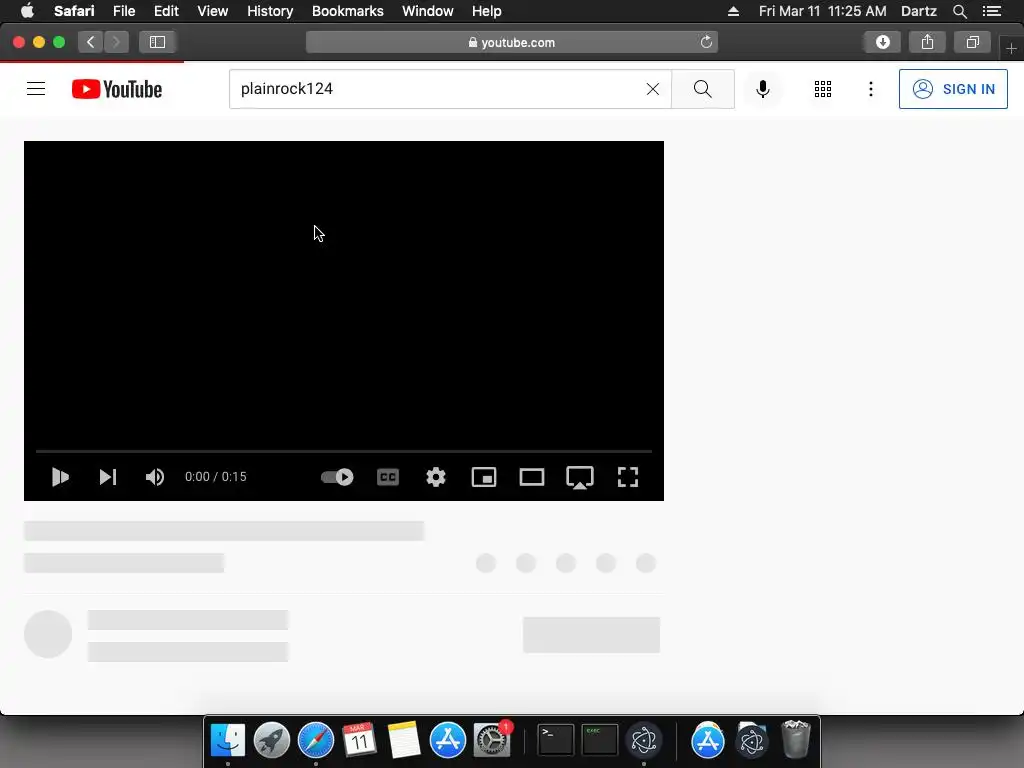Switch to theater mode

tap(532, 477)
